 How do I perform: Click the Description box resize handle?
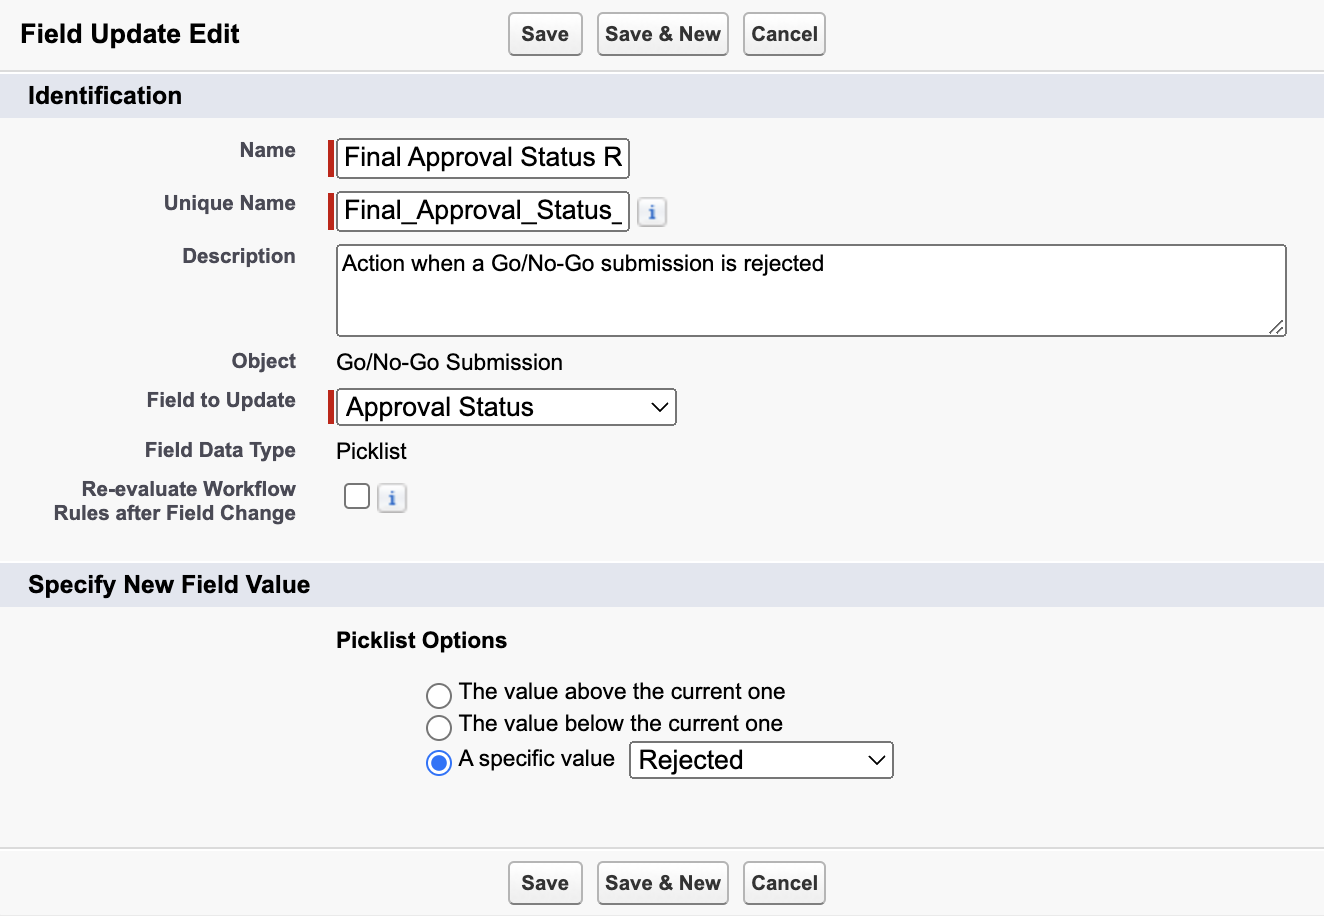click(x=1279, y=329)
